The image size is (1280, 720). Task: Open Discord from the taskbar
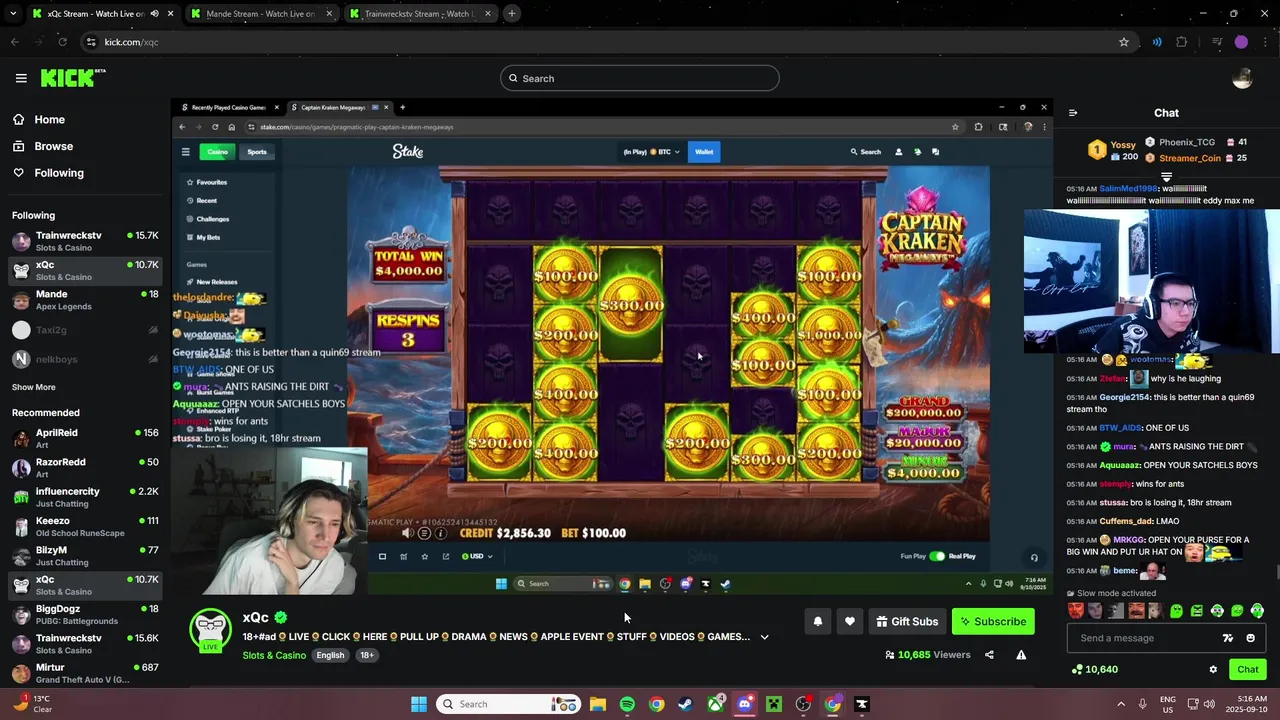pyautogui.click(x=744, y=704)
